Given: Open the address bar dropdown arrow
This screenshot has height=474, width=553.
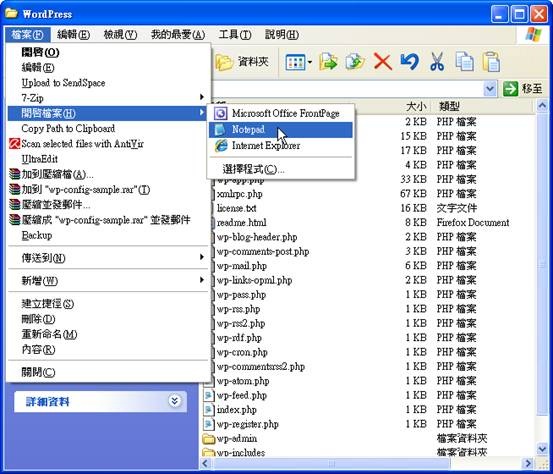Looking at the screenshot, I should [x=490, y=89].
